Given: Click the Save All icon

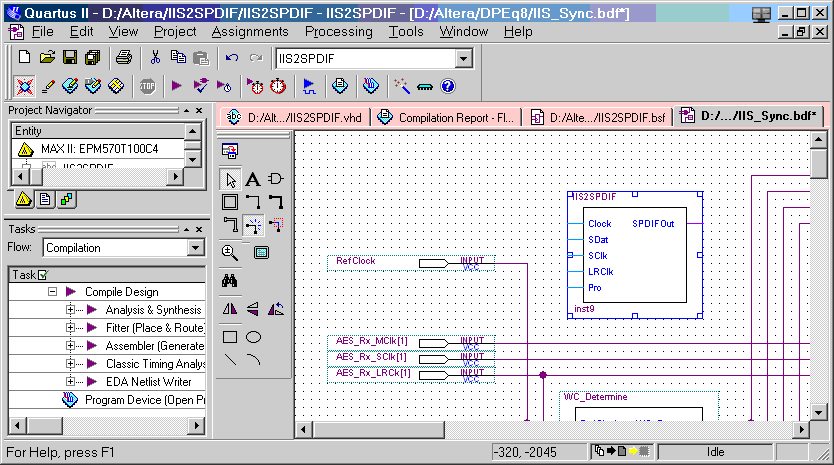Looking at the screenshot, I should click(93, 57).
